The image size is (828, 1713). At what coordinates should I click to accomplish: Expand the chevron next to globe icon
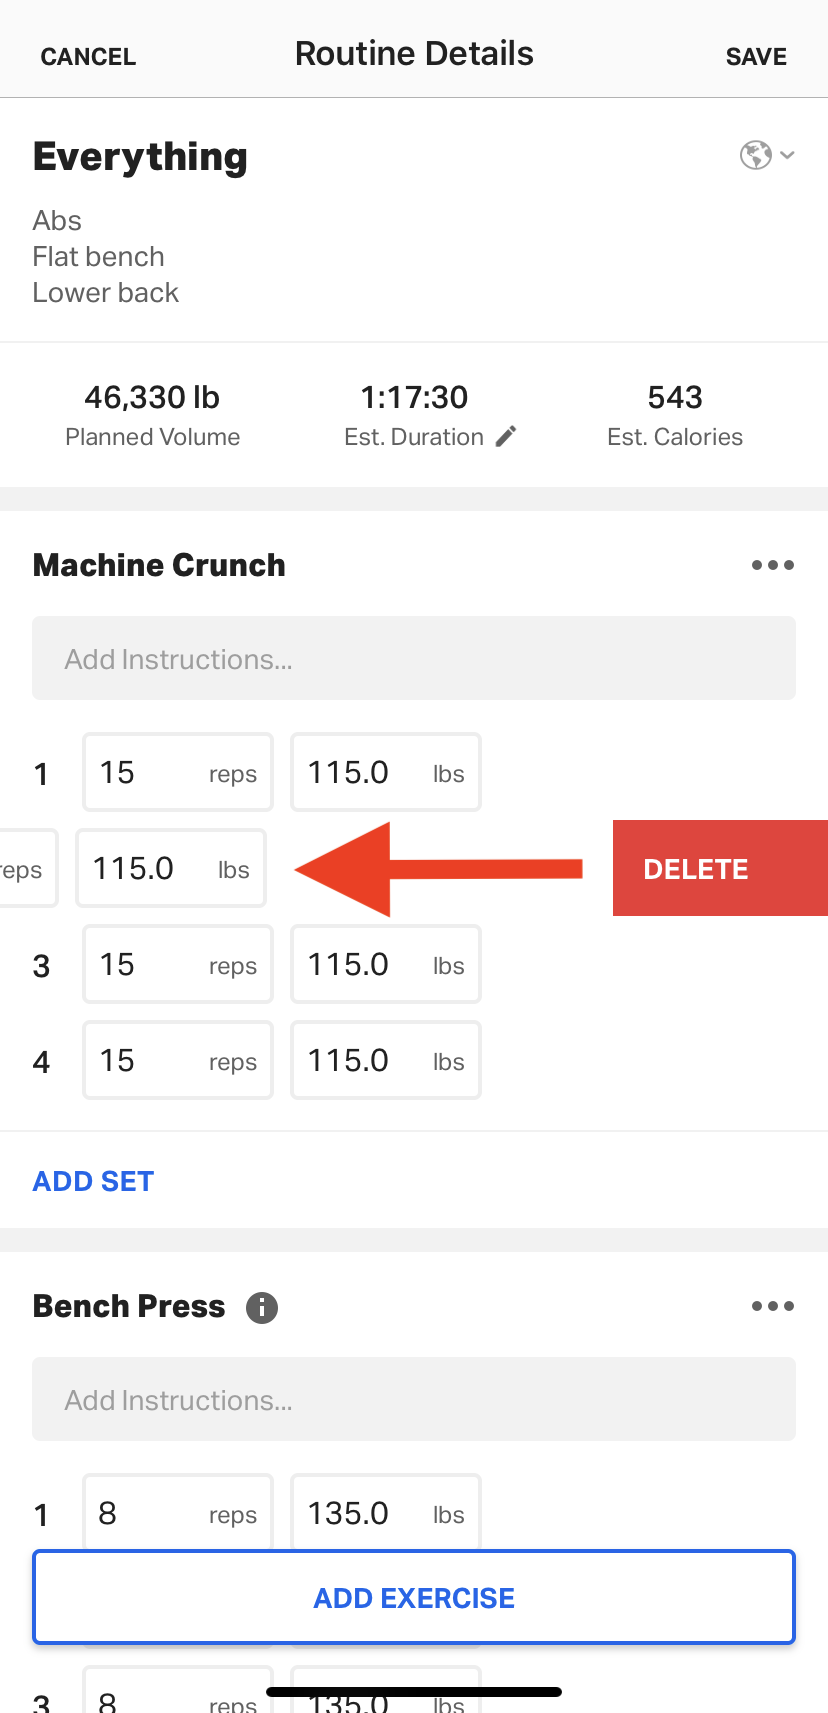(x=788, y=155)
